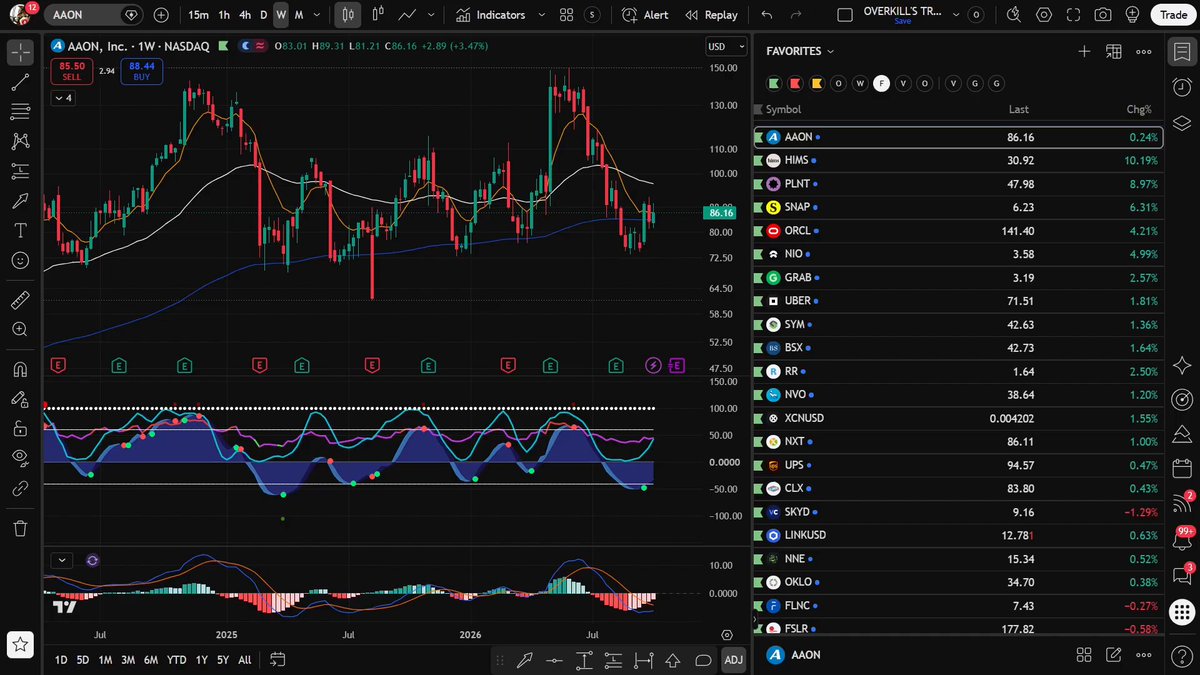The height and width of the screenshot is (675, 1200).
Task: Select the F watchlist filter circle
Action: (881, 83)
